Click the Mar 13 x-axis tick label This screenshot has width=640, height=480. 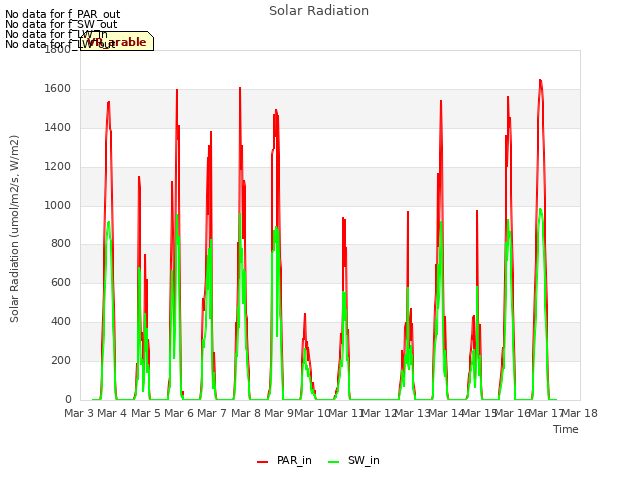tap(413, 413)
